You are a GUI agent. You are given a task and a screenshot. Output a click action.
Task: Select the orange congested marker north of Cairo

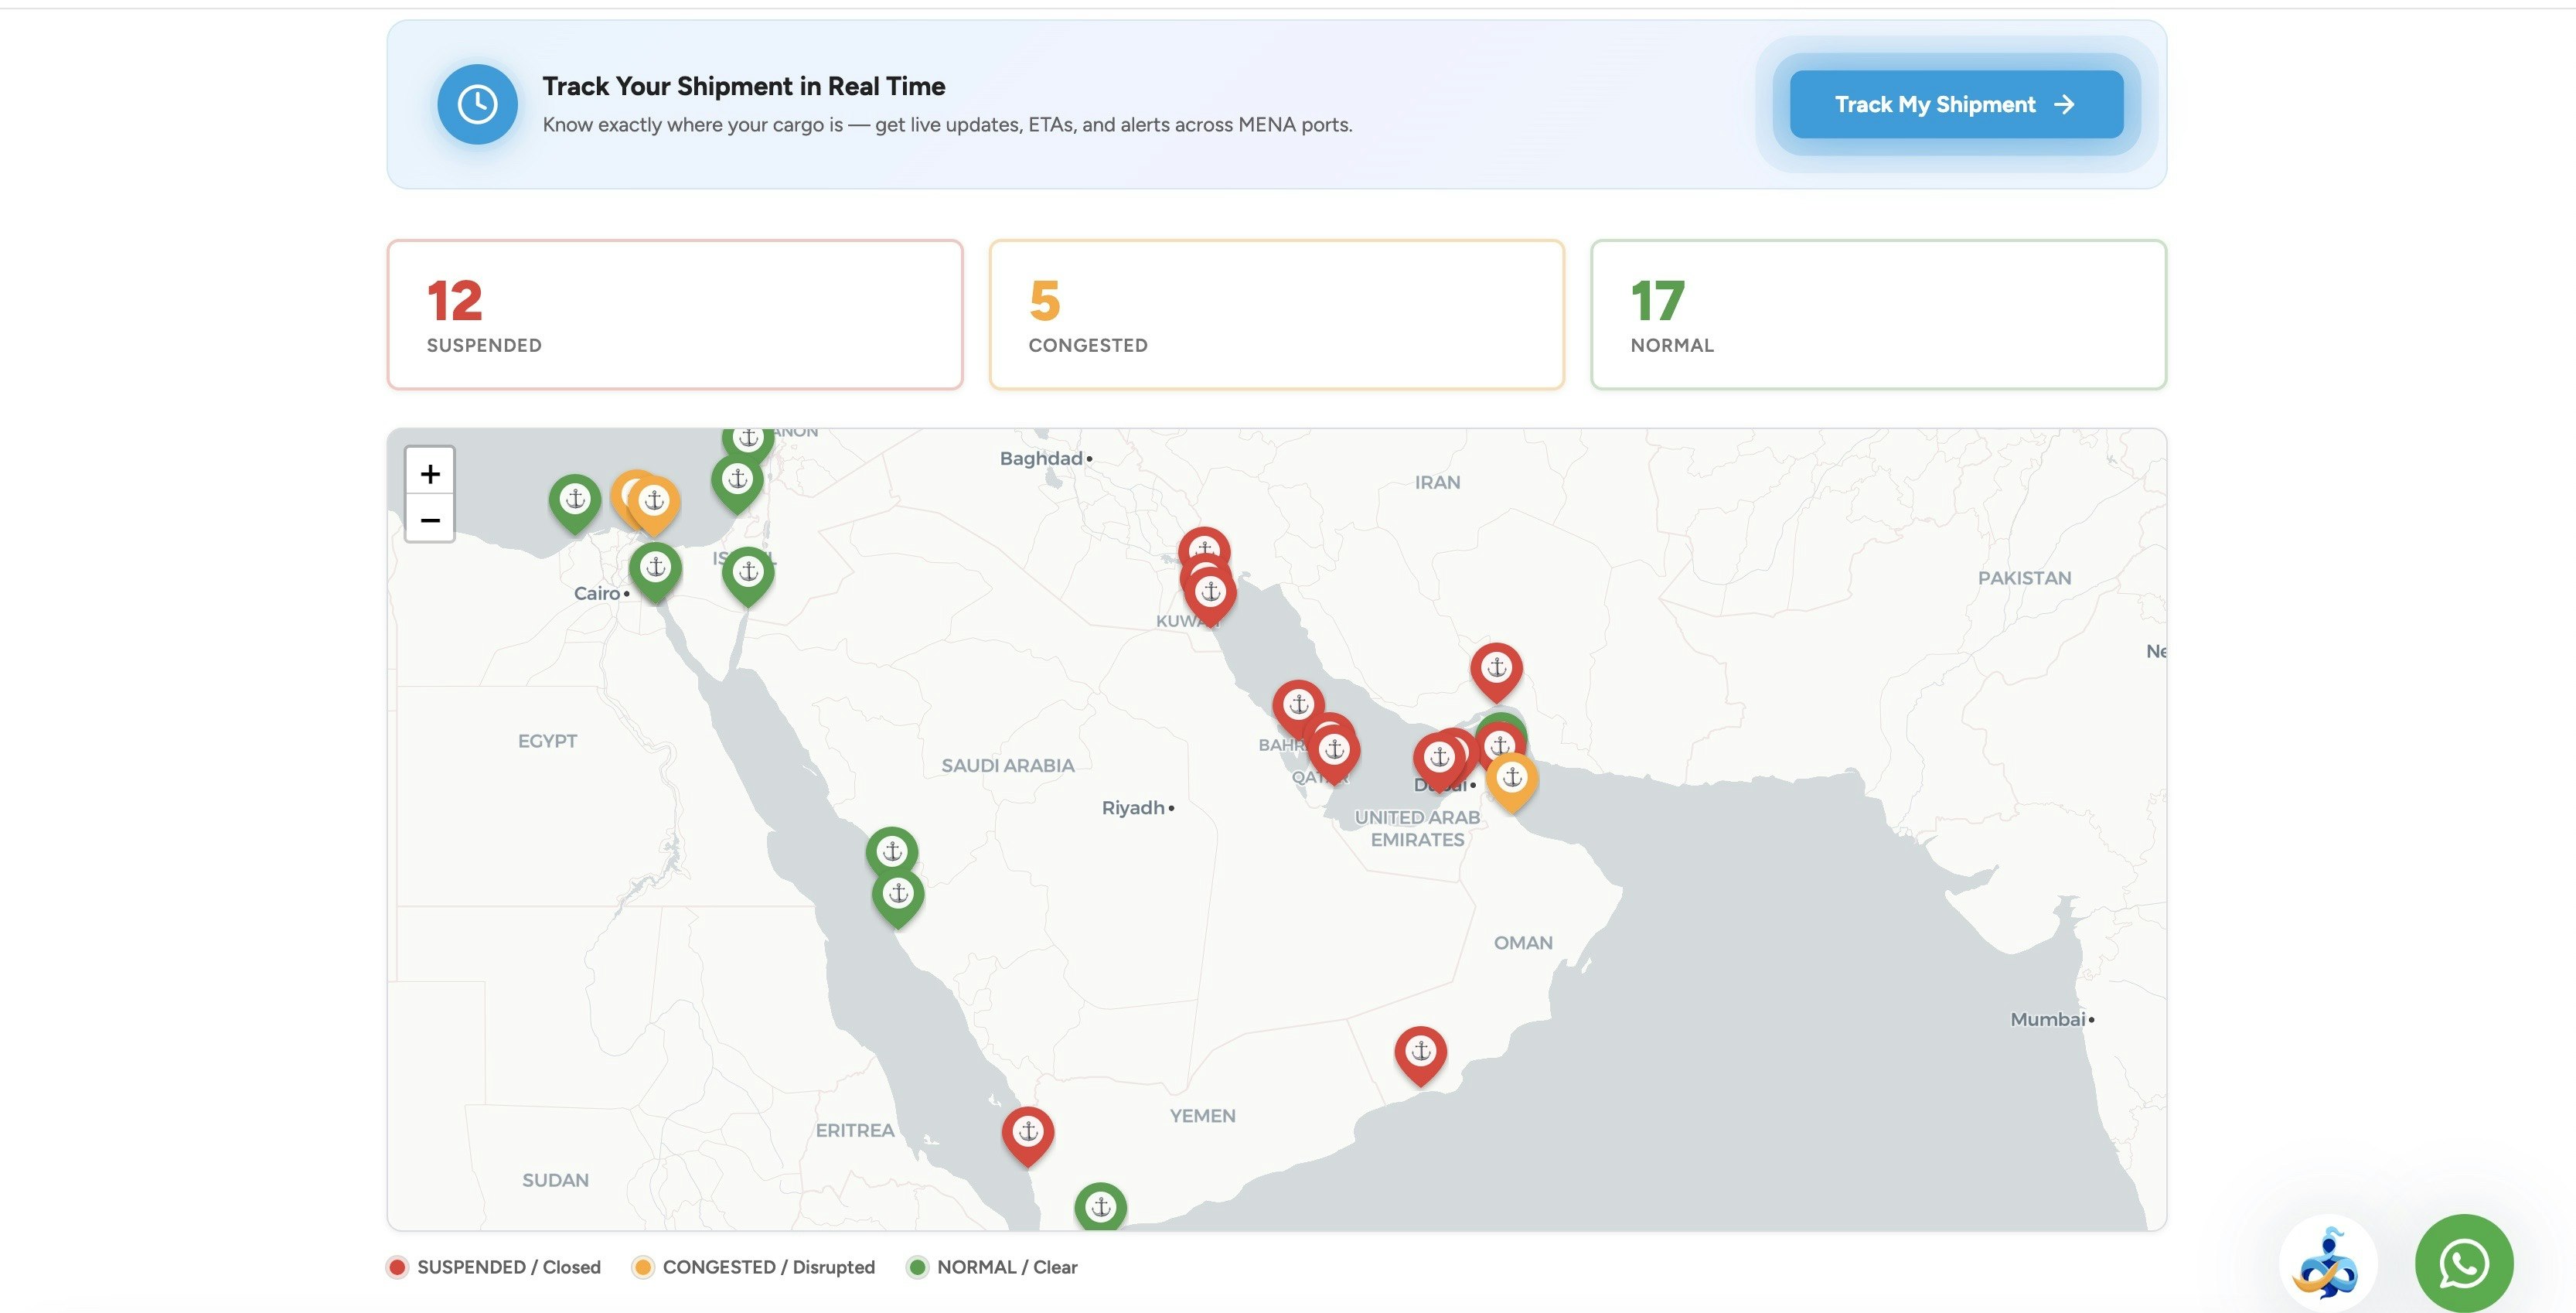point(655,501)
